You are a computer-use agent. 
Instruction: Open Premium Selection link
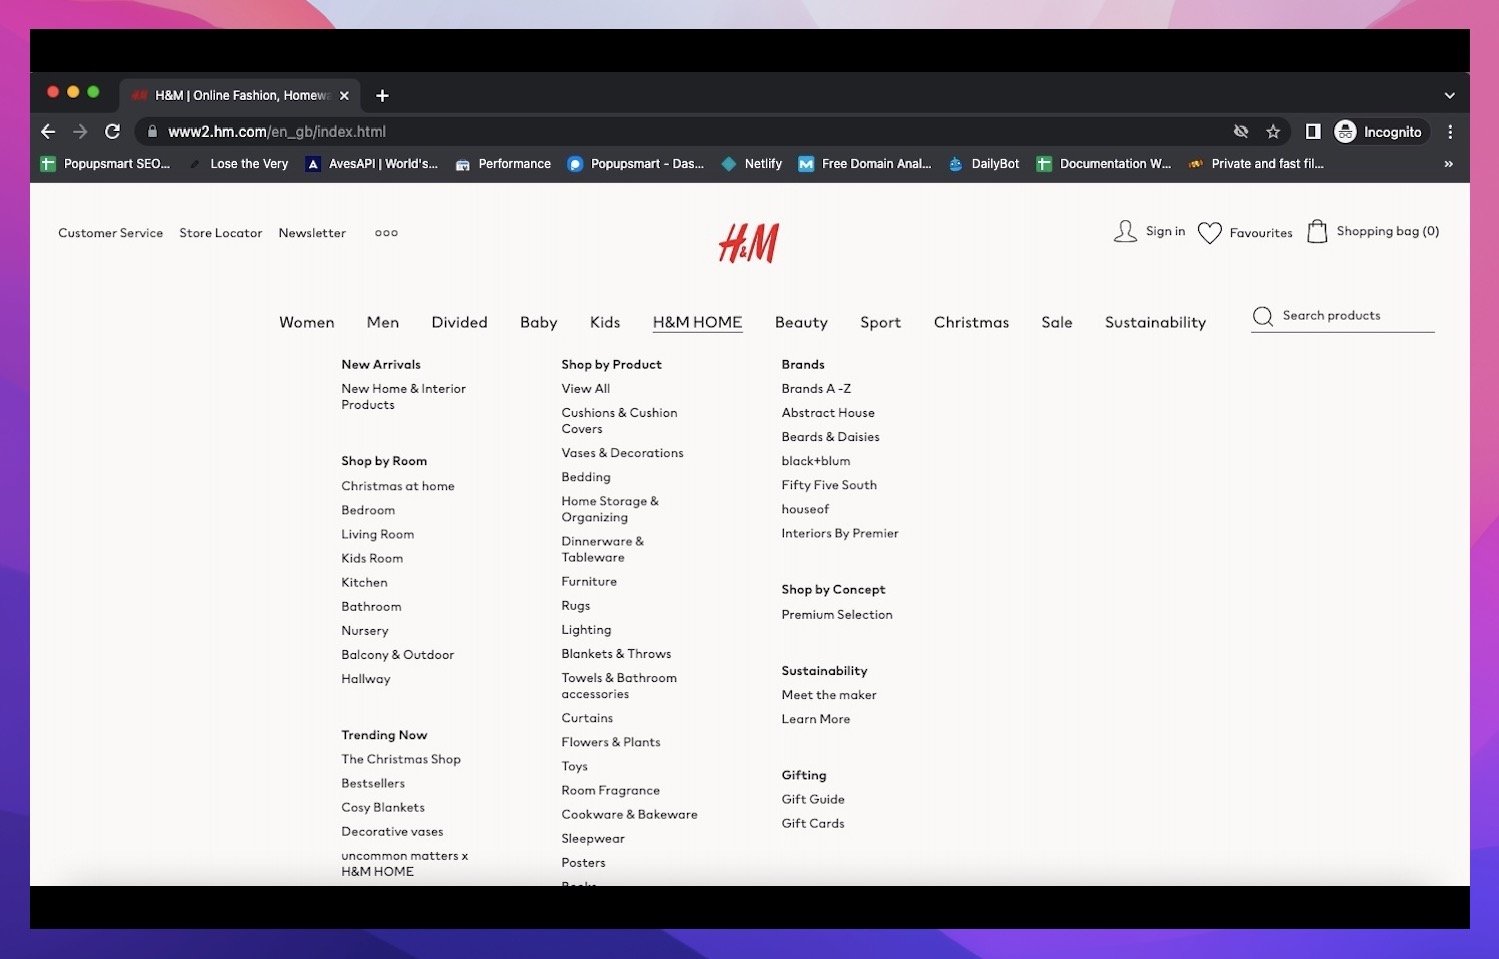[837, 615]
